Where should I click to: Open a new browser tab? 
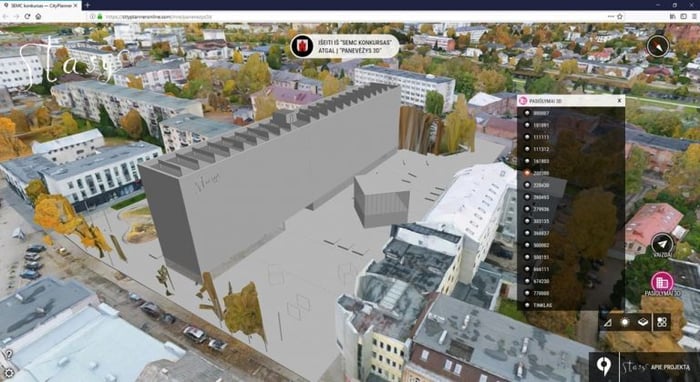click(x=88, y=5)
